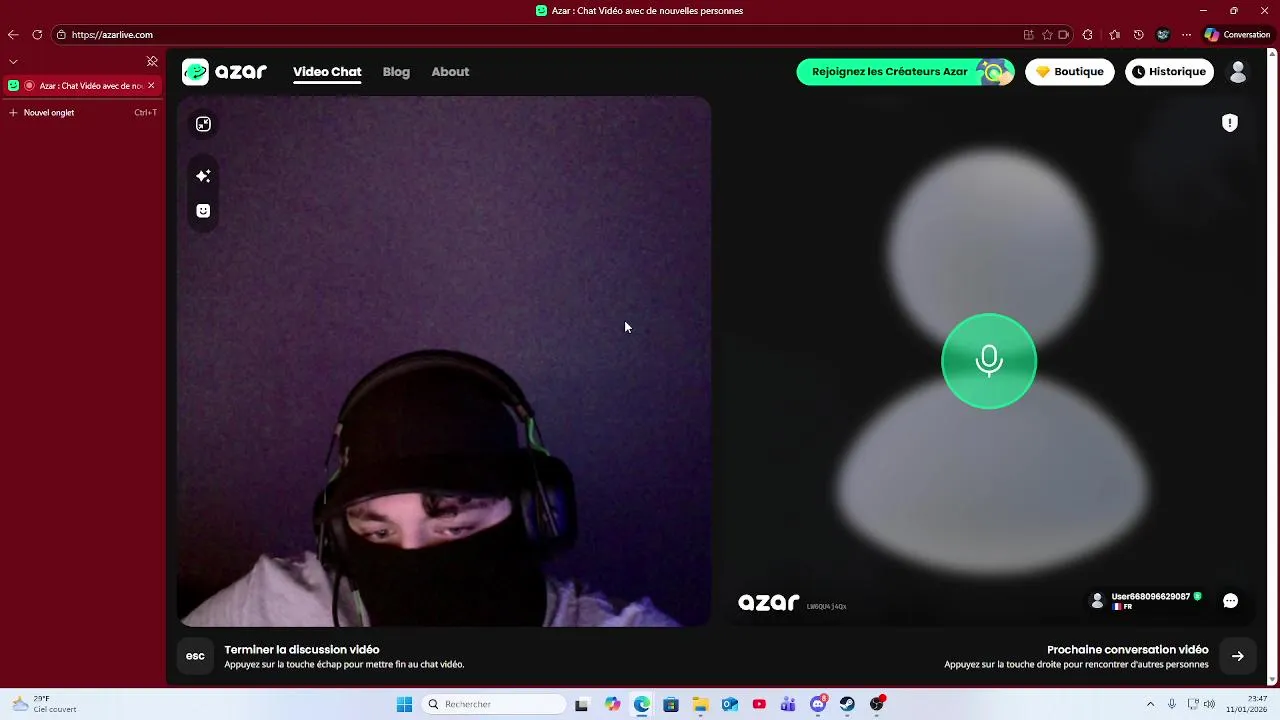The width and height of the screenshot is (1280, 720).
Task: Open the user profile avatar icon
Action: coord(1238,72)
